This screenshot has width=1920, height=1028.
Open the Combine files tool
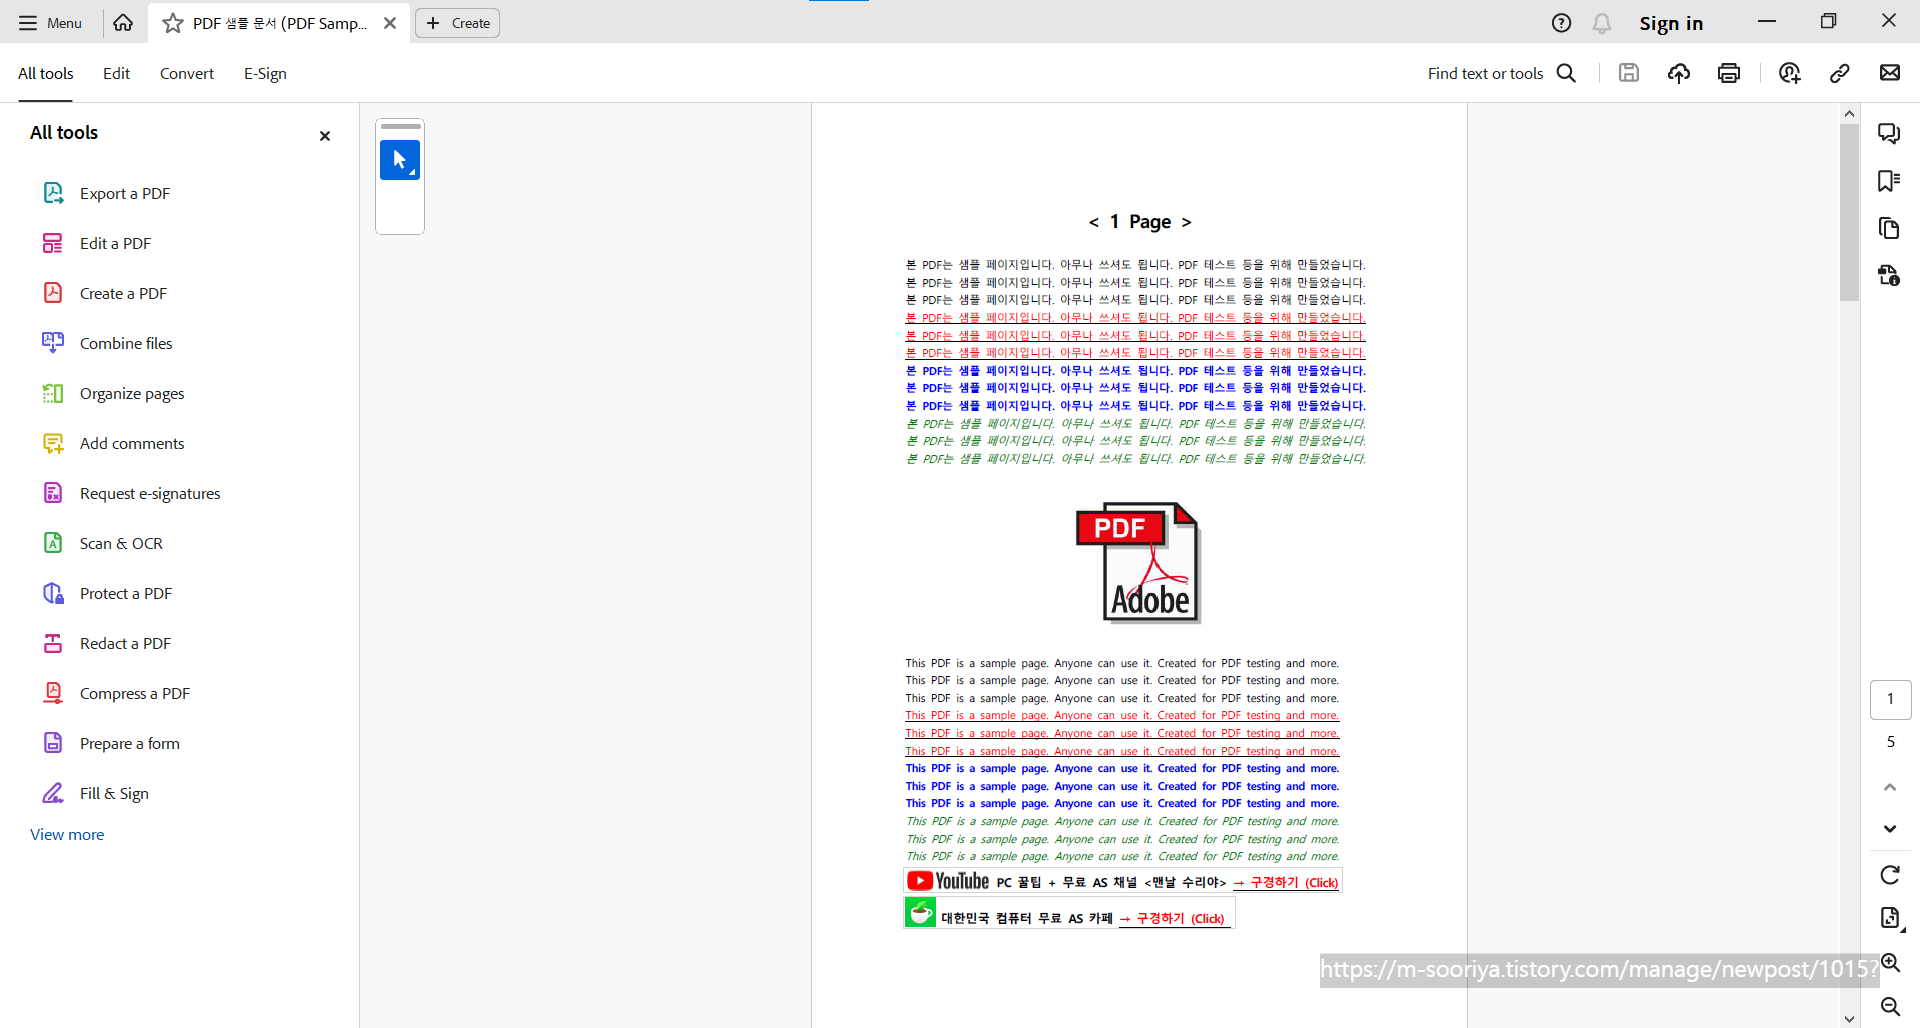[108, 343]
